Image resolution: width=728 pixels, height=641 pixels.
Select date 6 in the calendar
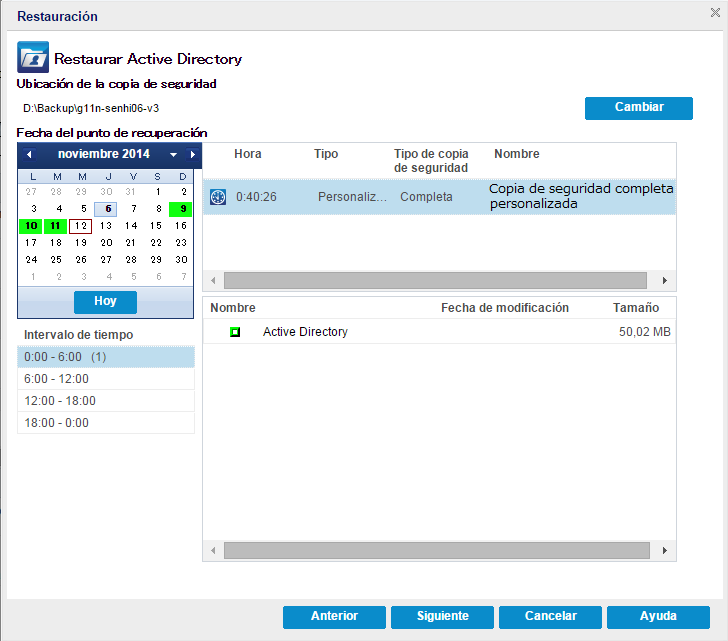pyautogui.click(x=106, y=209)
